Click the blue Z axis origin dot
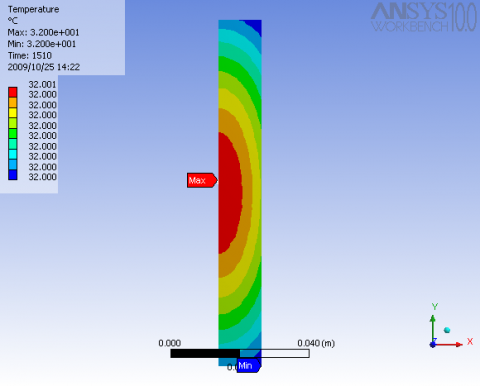480x386 pixels. tap(433, 344)
